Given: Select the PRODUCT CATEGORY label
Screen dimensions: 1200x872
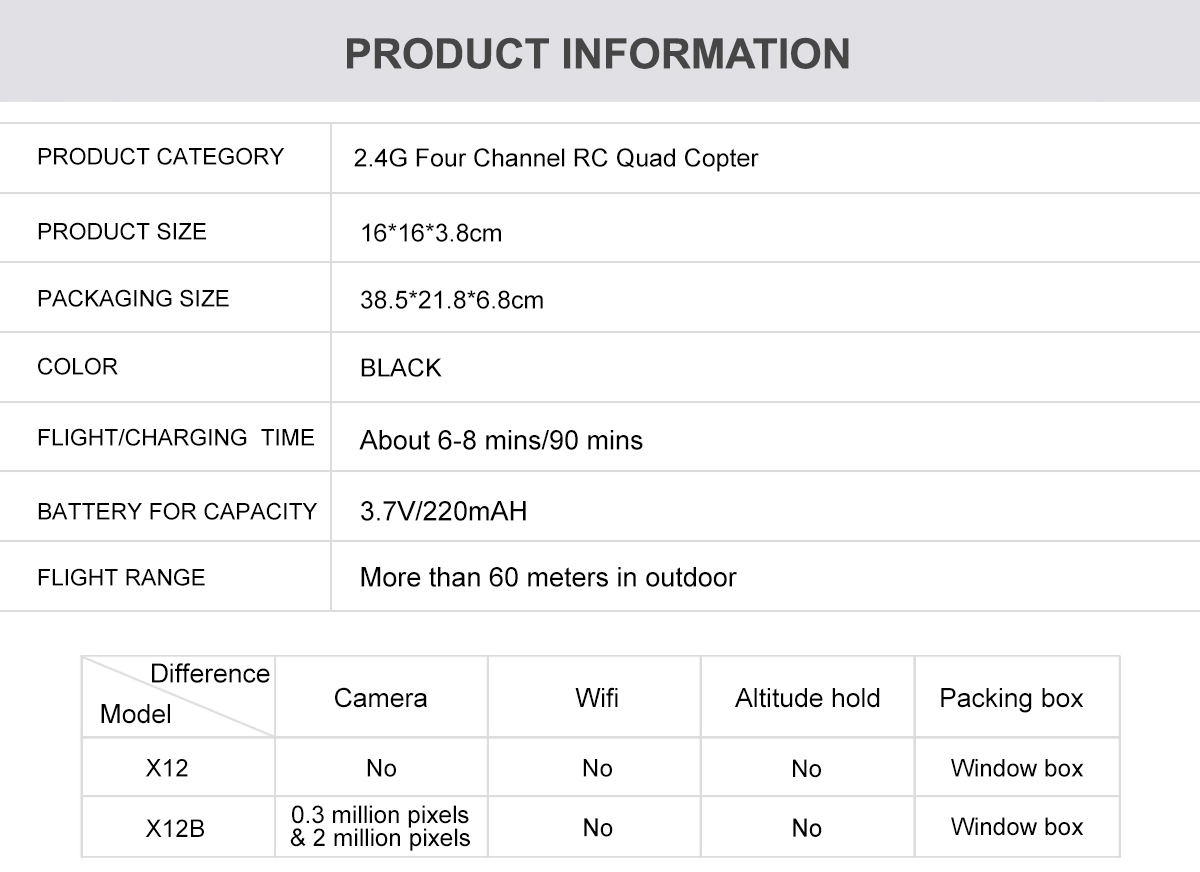Looking at the screenshot, I should point(160,157).
